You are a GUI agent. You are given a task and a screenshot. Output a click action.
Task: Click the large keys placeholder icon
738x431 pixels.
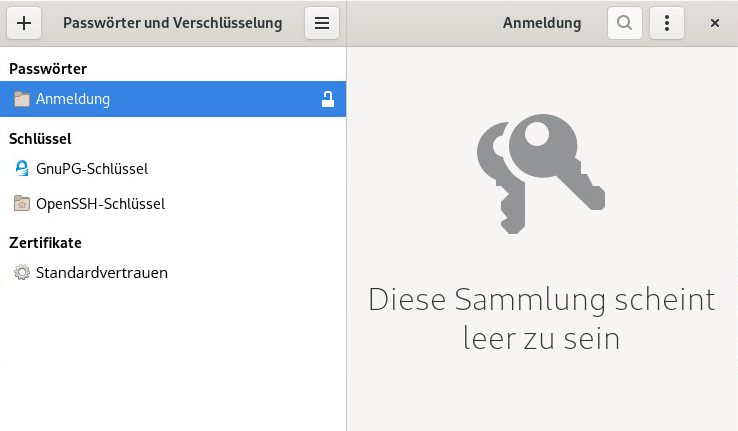(x=541, y=176)
